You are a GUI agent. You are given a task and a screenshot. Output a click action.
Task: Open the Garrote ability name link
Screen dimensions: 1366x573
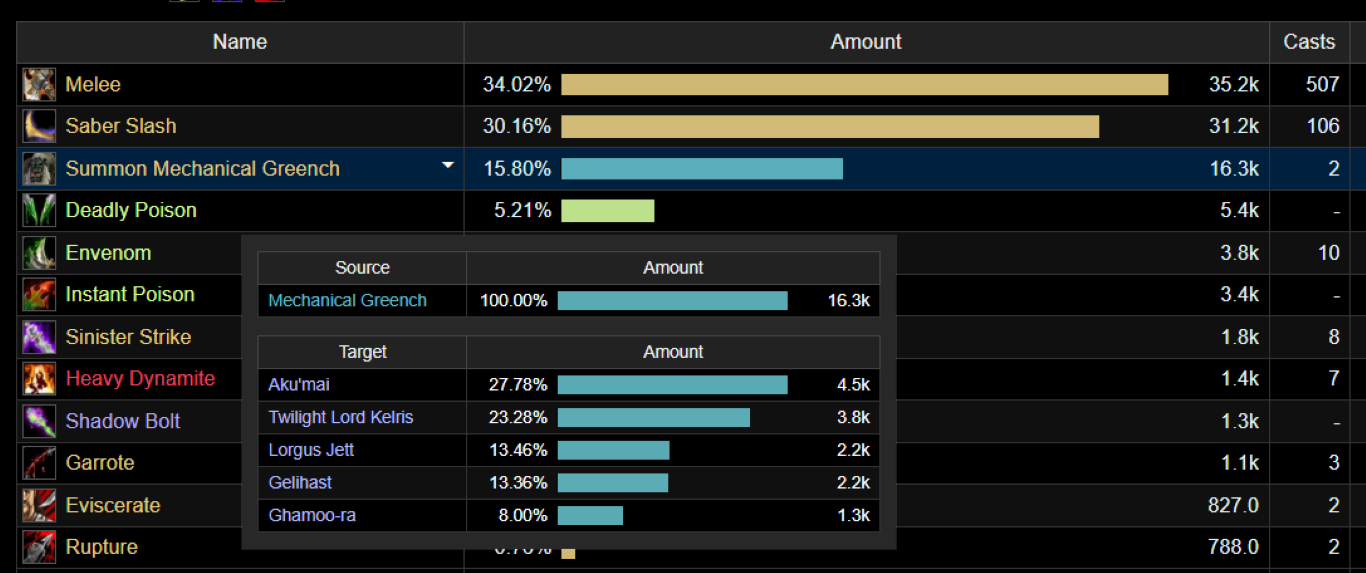pyautogui.click(x=100, y=463)
